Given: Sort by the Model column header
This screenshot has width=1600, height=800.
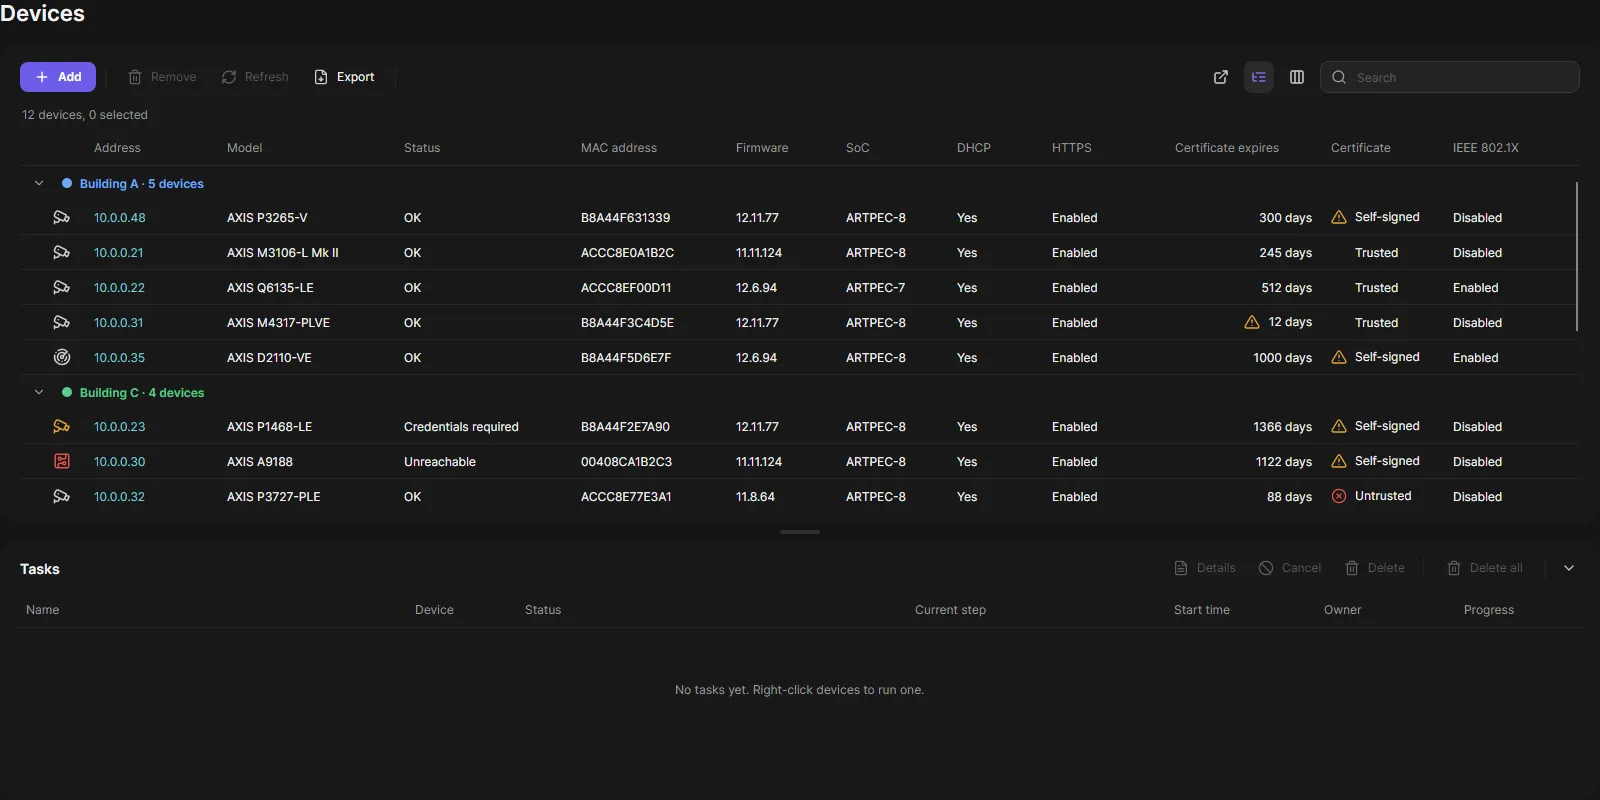Looking at the screenshot, I should point(244,148).
